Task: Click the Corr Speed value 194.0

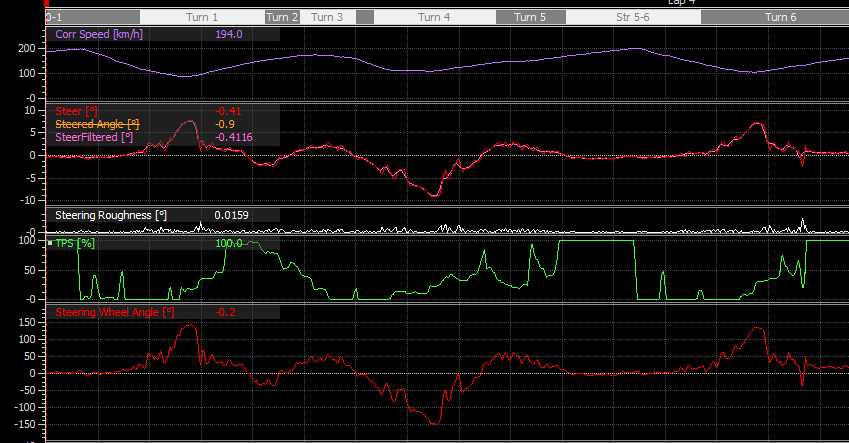Action: coord(228,34)
